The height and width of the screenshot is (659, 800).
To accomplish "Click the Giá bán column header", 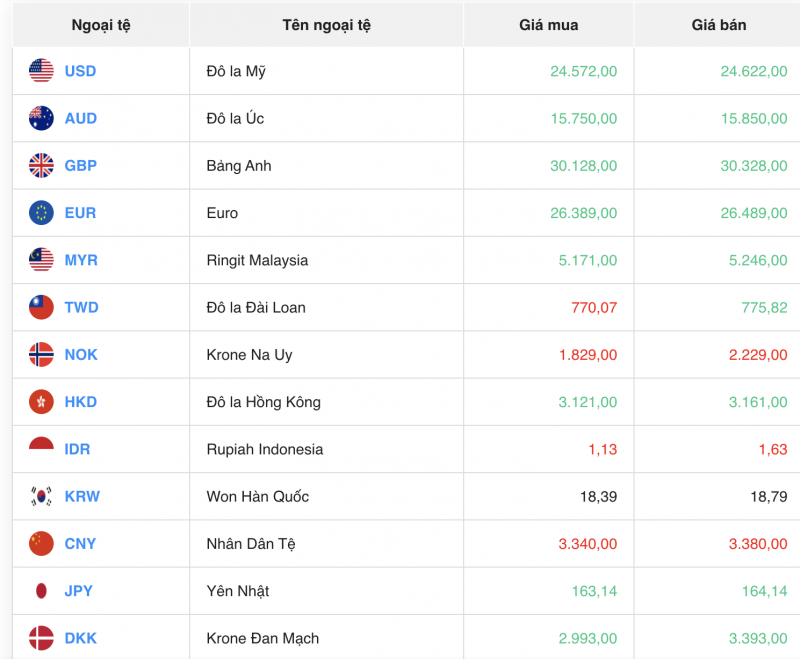I will click(716, 25).
